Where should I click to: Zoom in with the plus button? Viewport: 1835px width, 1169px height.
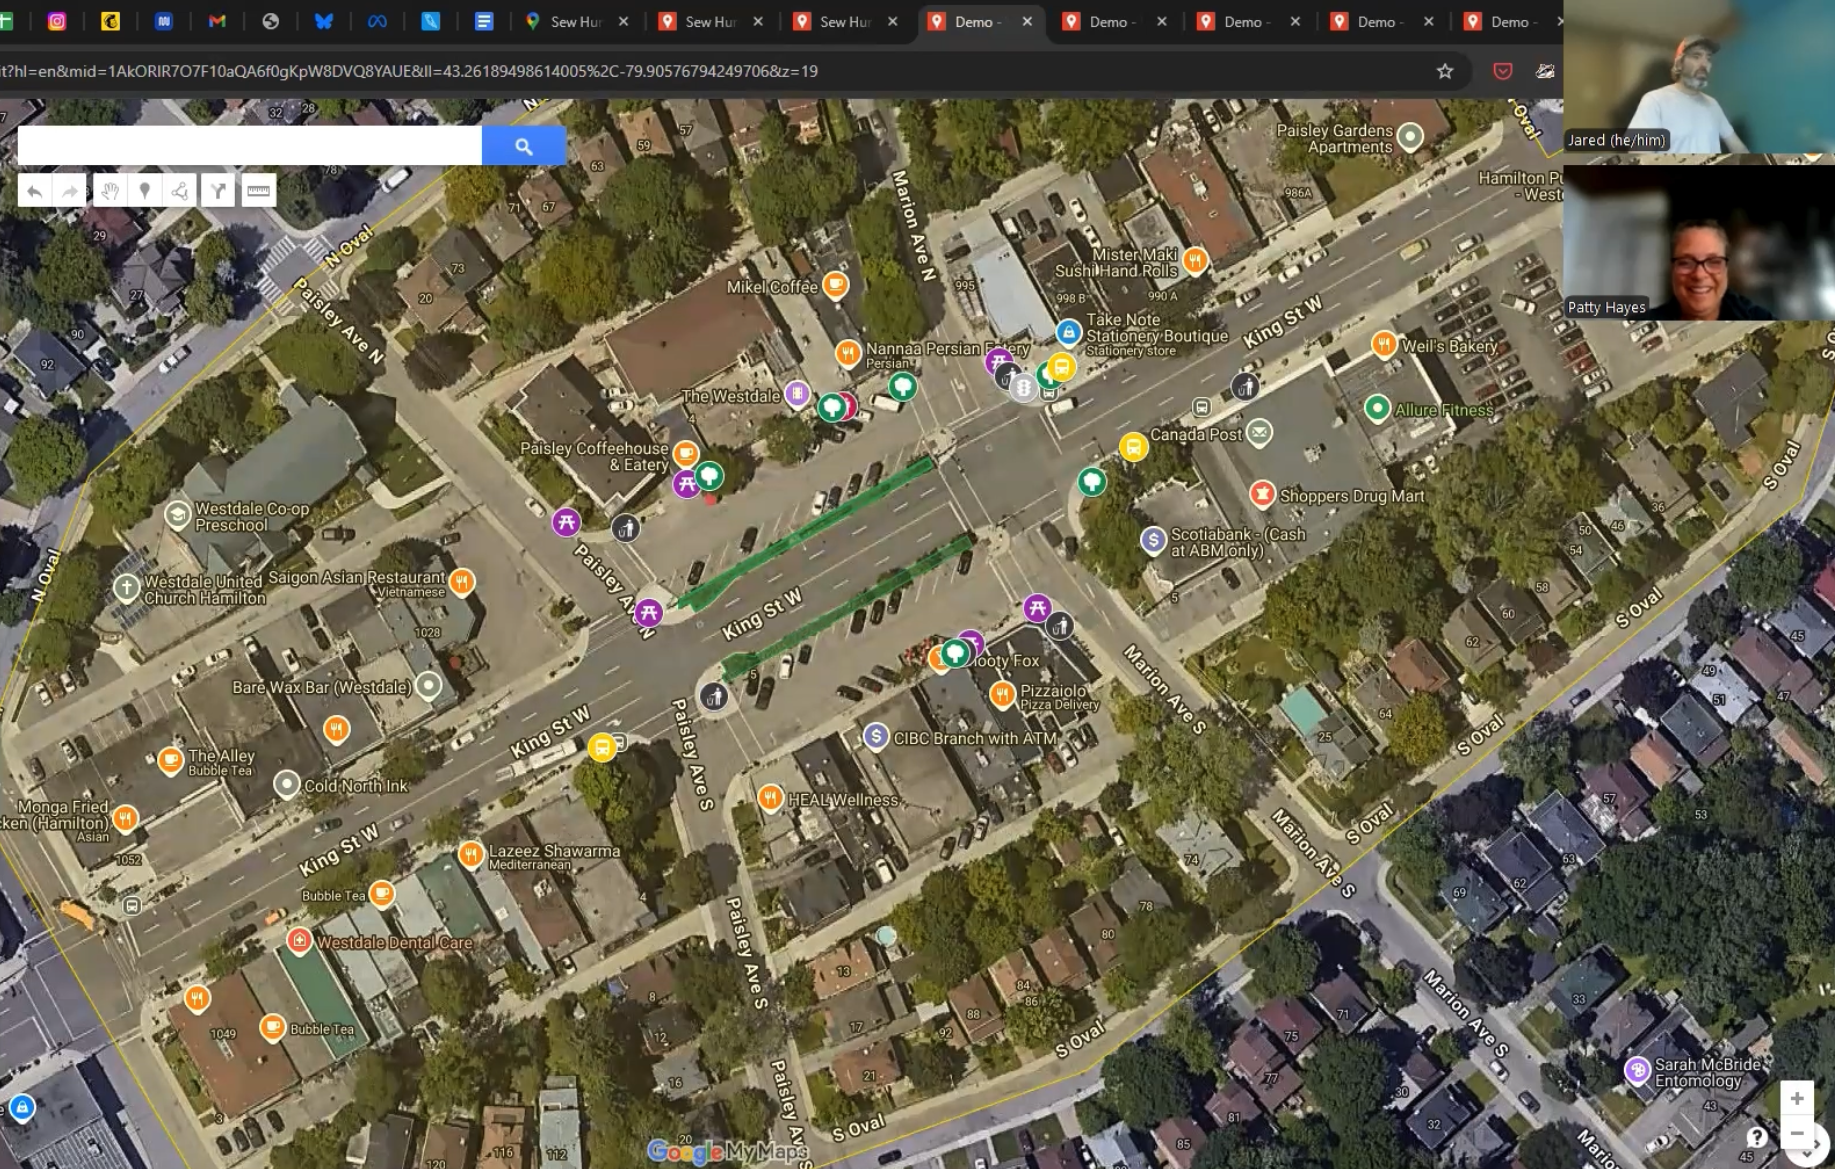[x=1797, y=1098]
